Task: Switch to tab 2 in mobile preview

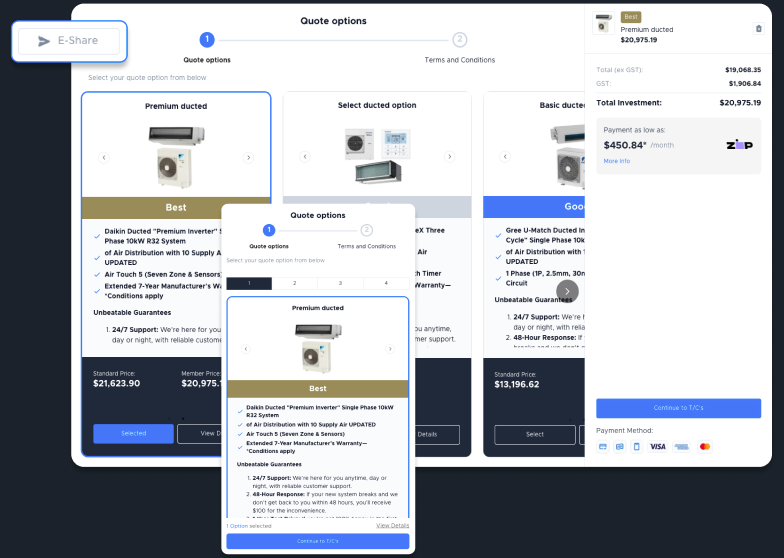Action: [x=294, y=284]
